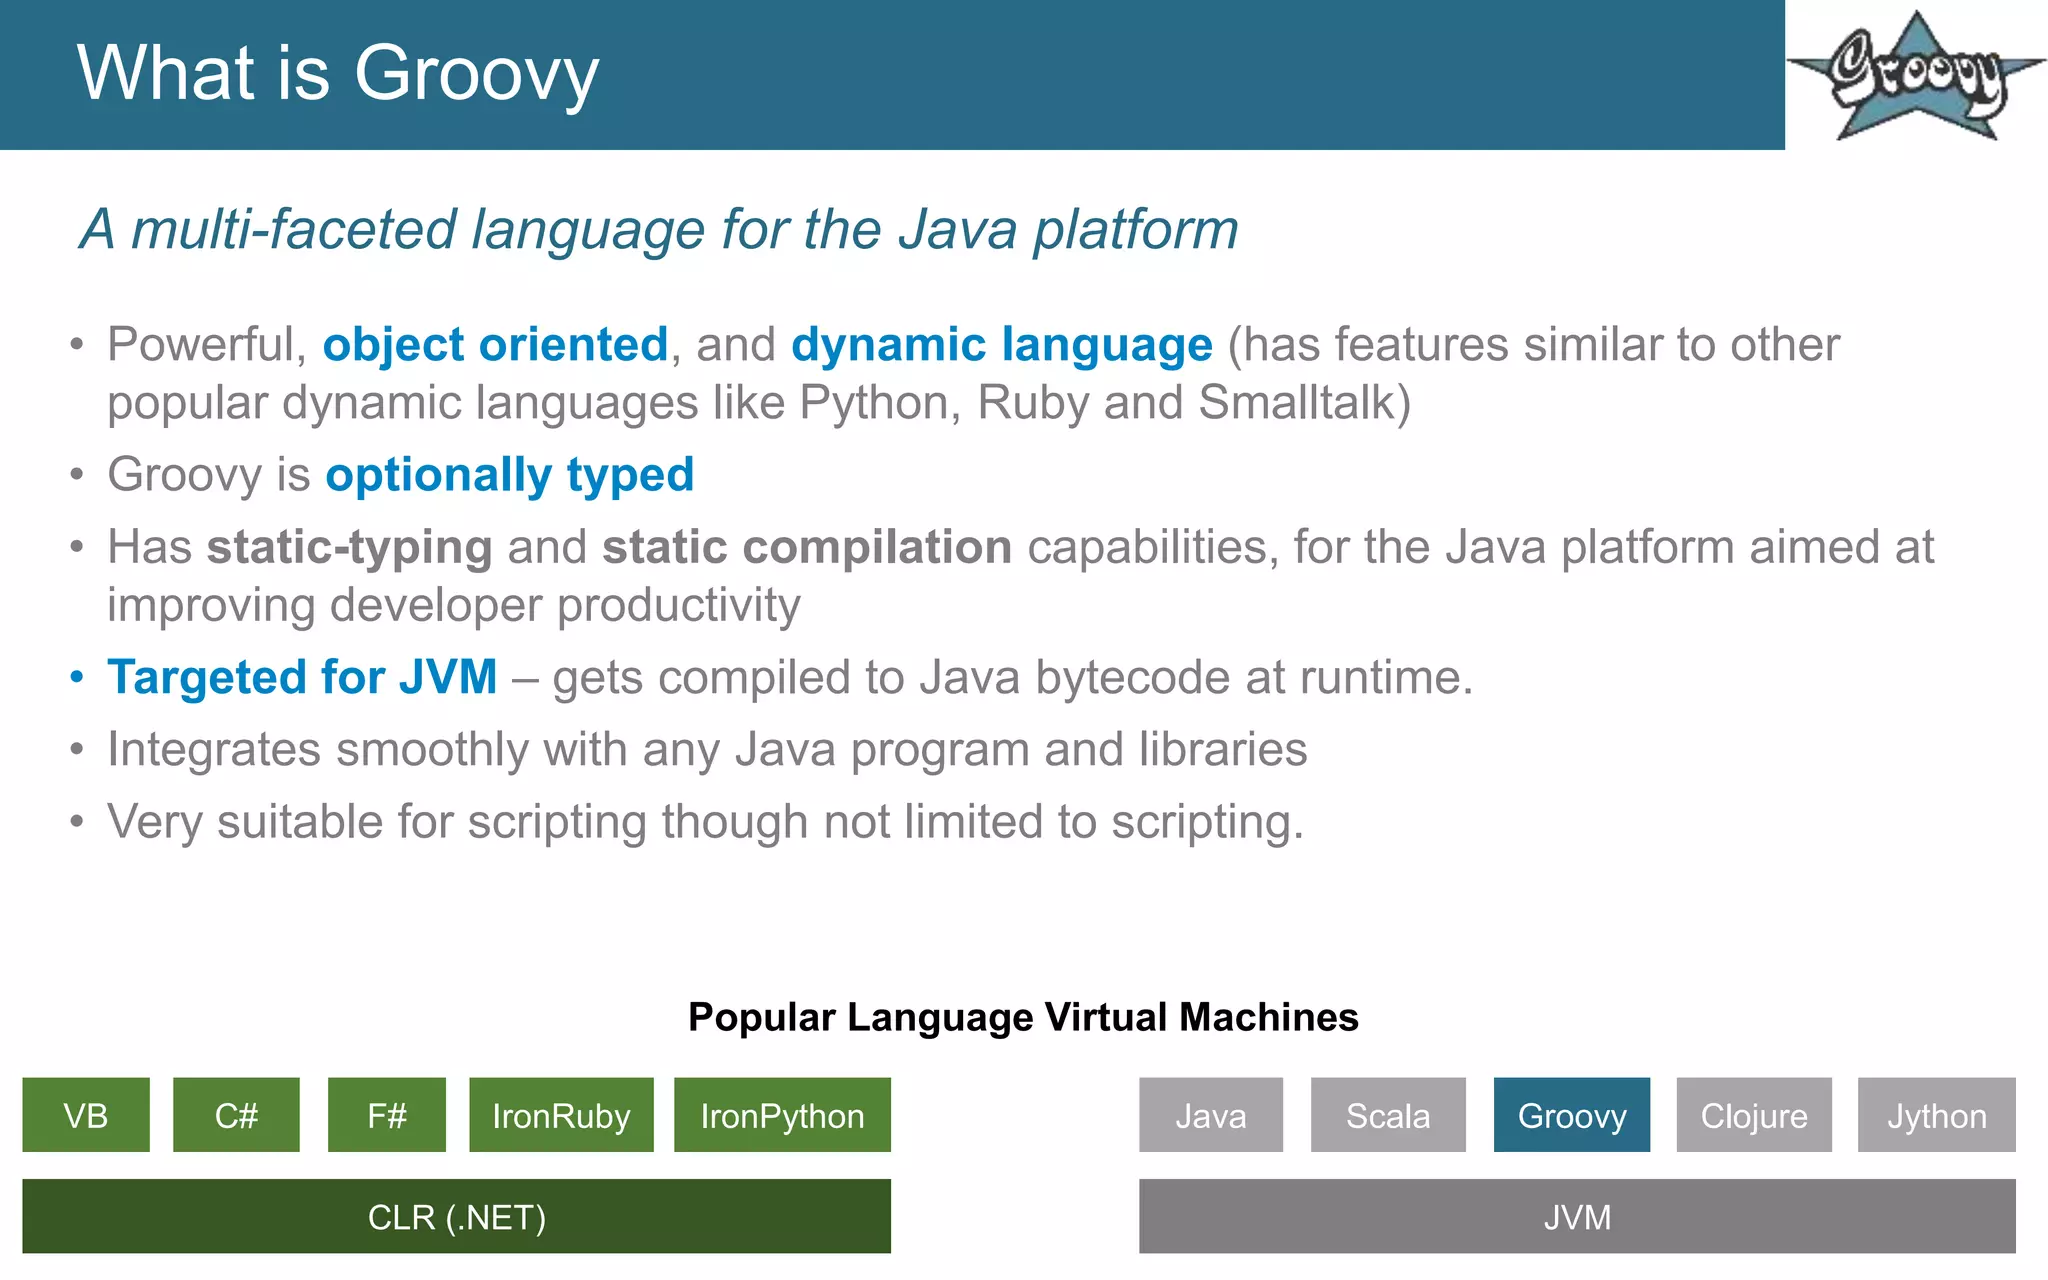This screenshot has width=2048, height=1280.
Task: Click the 'What is Groovy' title
Action: [338, 73]
